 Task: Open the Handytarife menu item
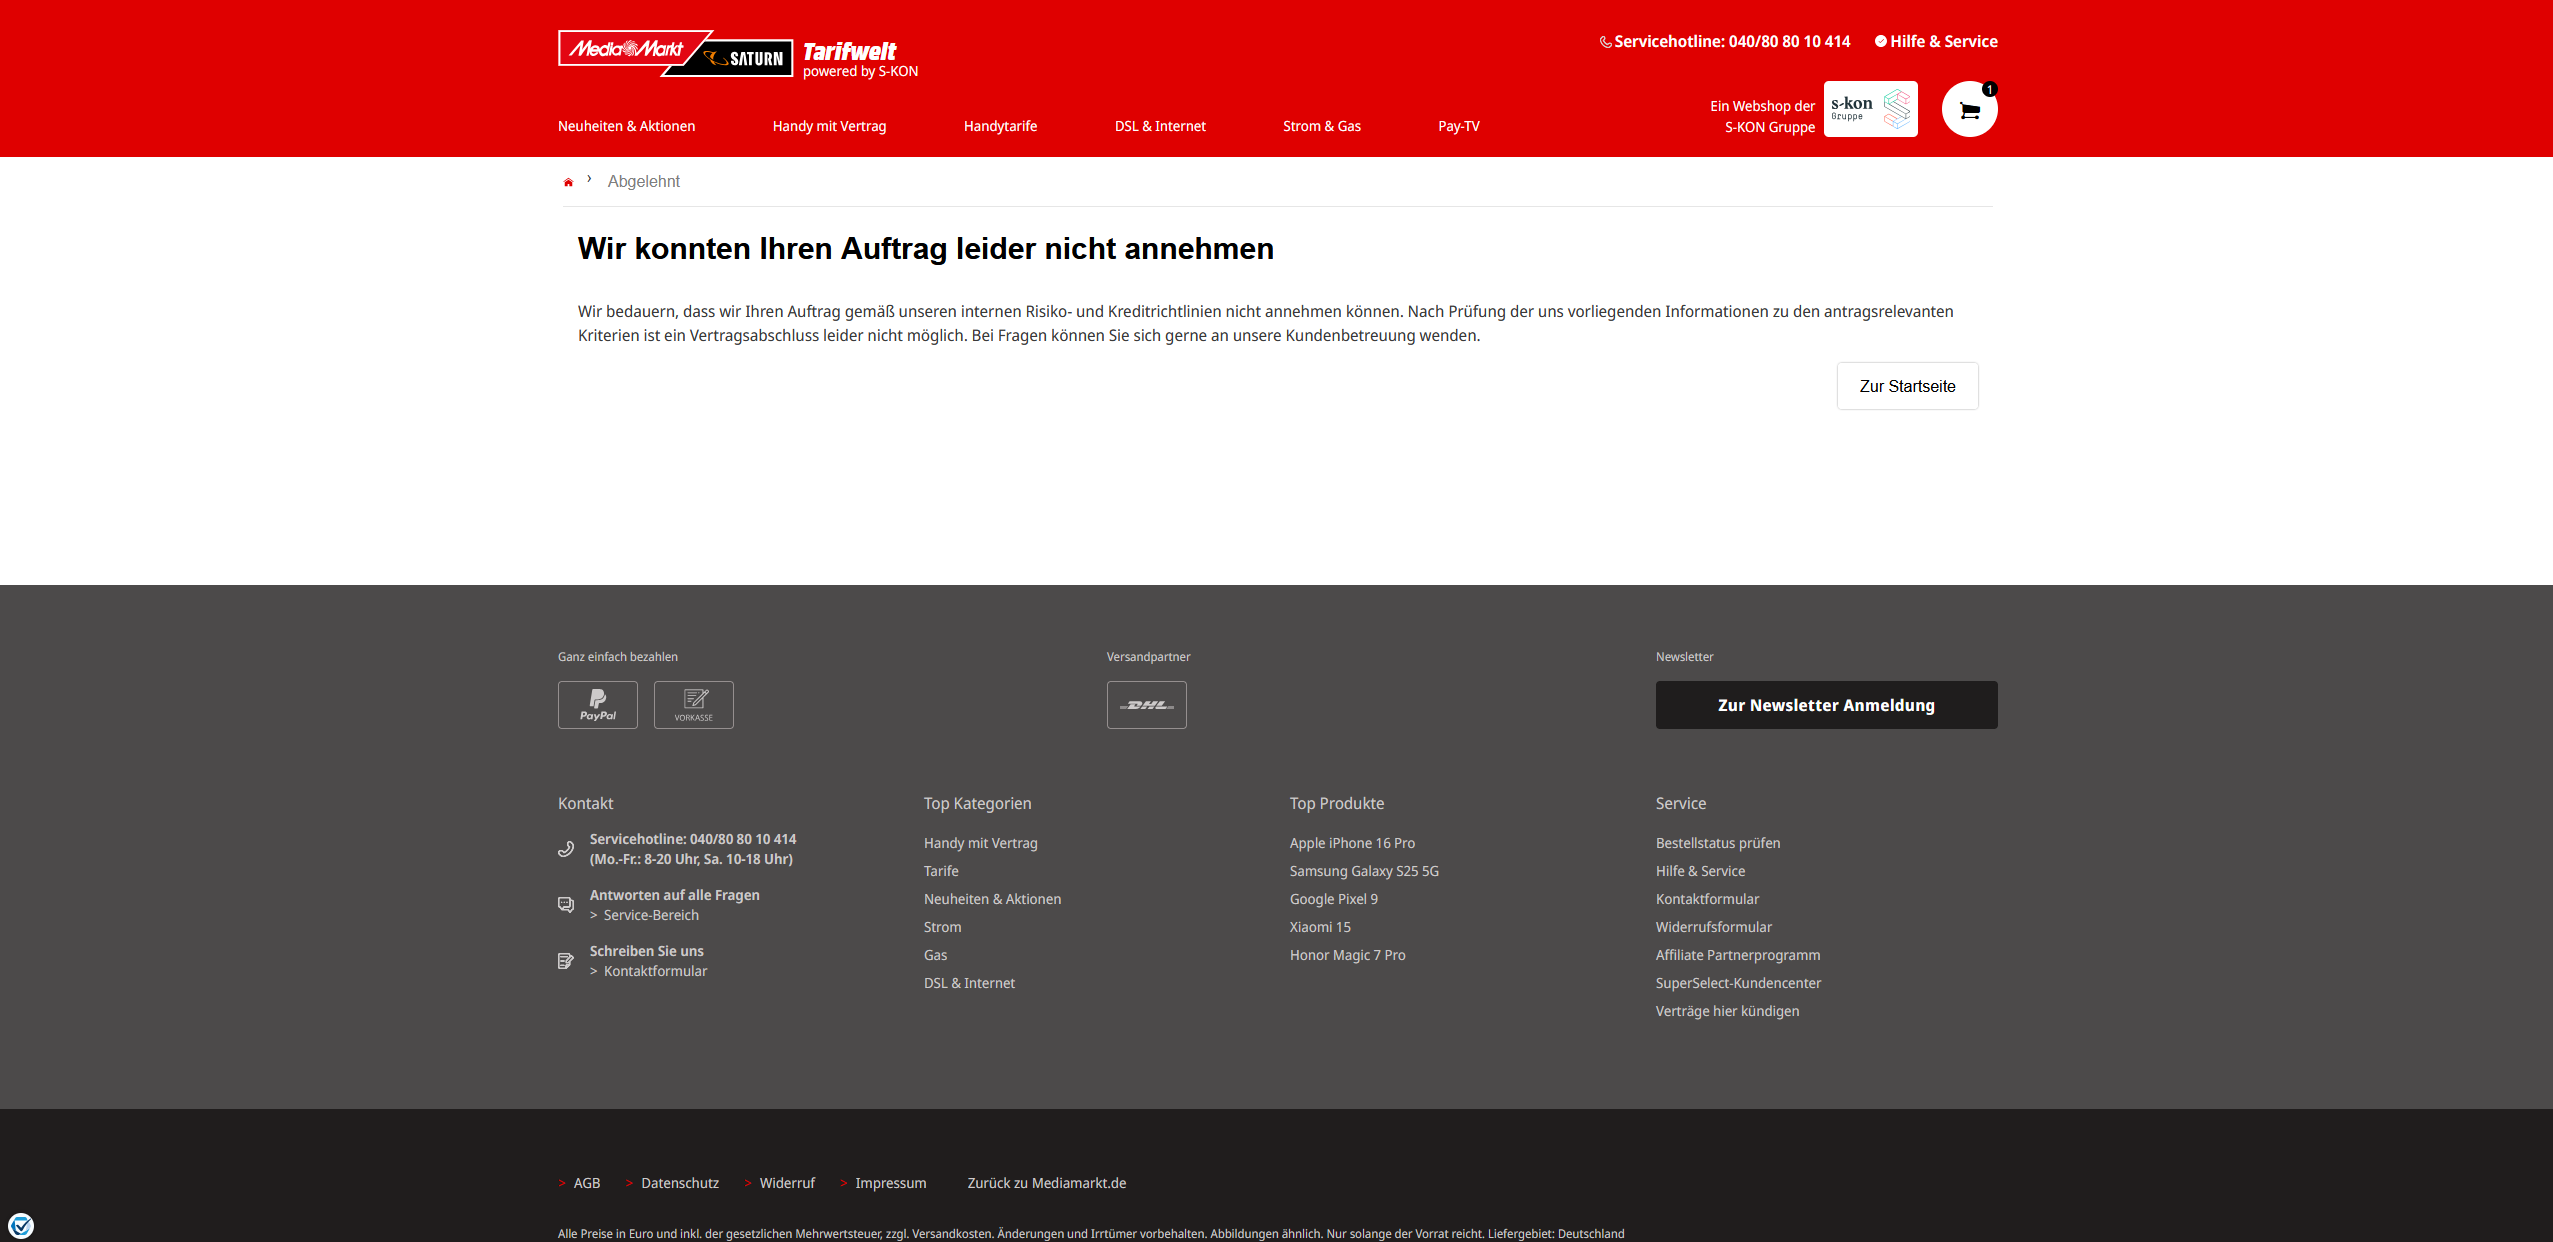[x=1000, y=126]
